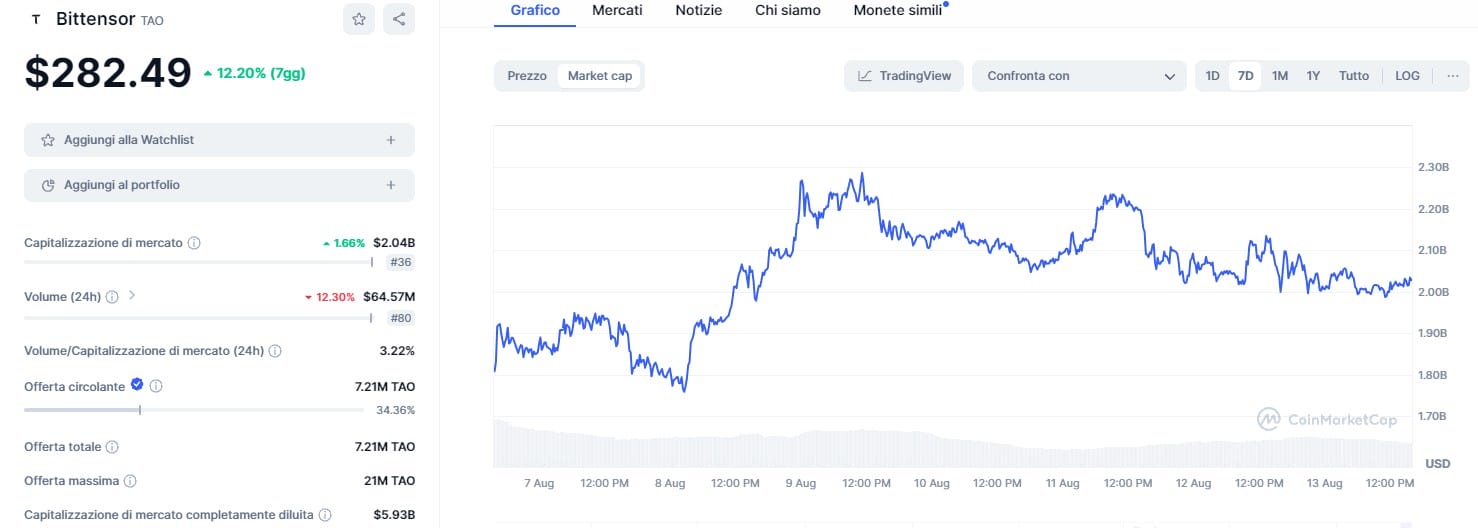Open the Confronta con dropdown
Viewport: 1478px width, 528px height.
(x=1079, y=76)
